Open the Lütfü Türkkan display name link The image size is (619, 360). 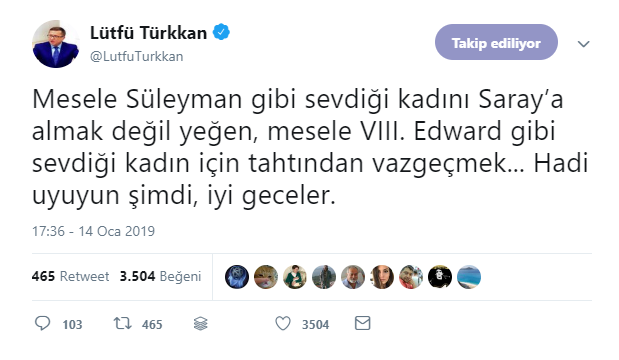click(x=148, y=33)
